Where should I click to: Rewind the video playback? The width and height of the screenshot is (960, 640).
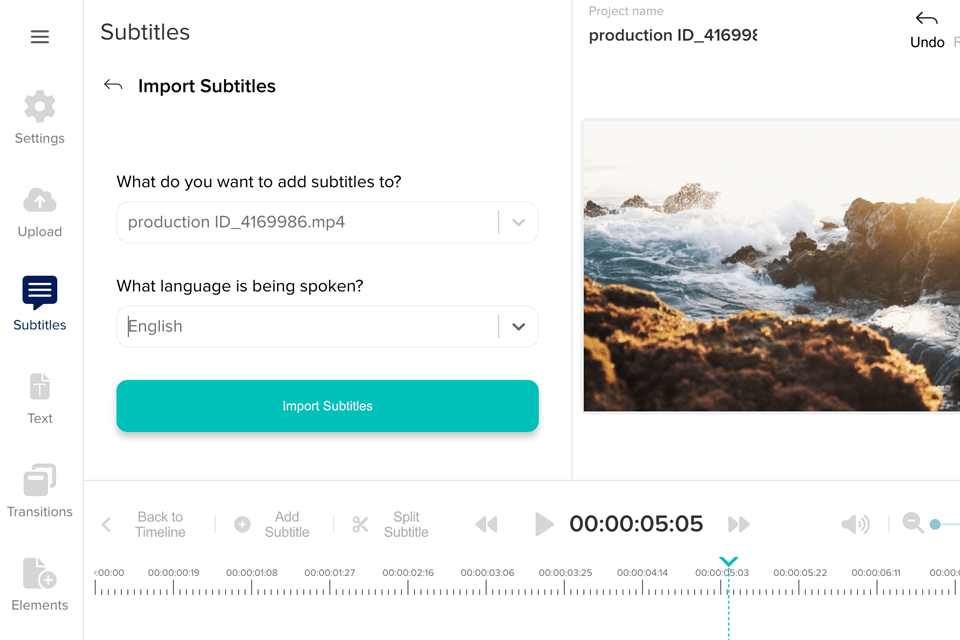point(486,524)
